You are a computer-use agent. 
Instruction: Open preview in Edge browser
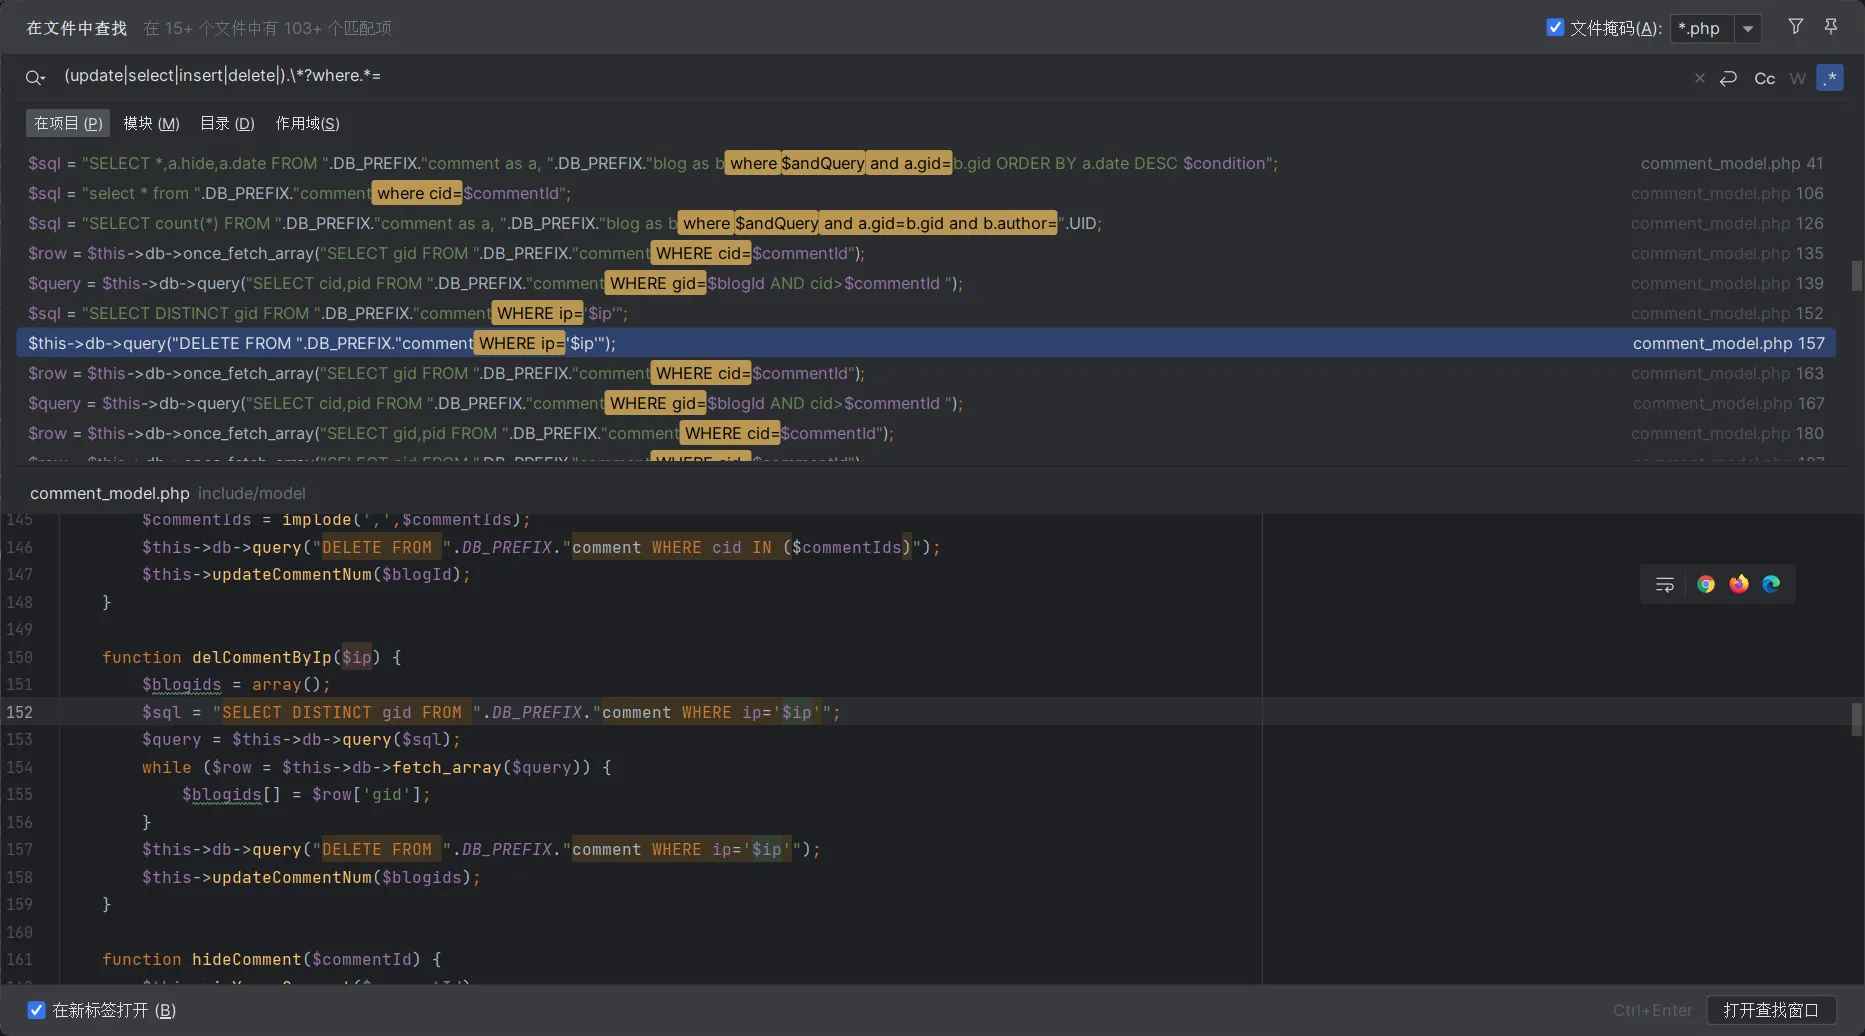1771,584
